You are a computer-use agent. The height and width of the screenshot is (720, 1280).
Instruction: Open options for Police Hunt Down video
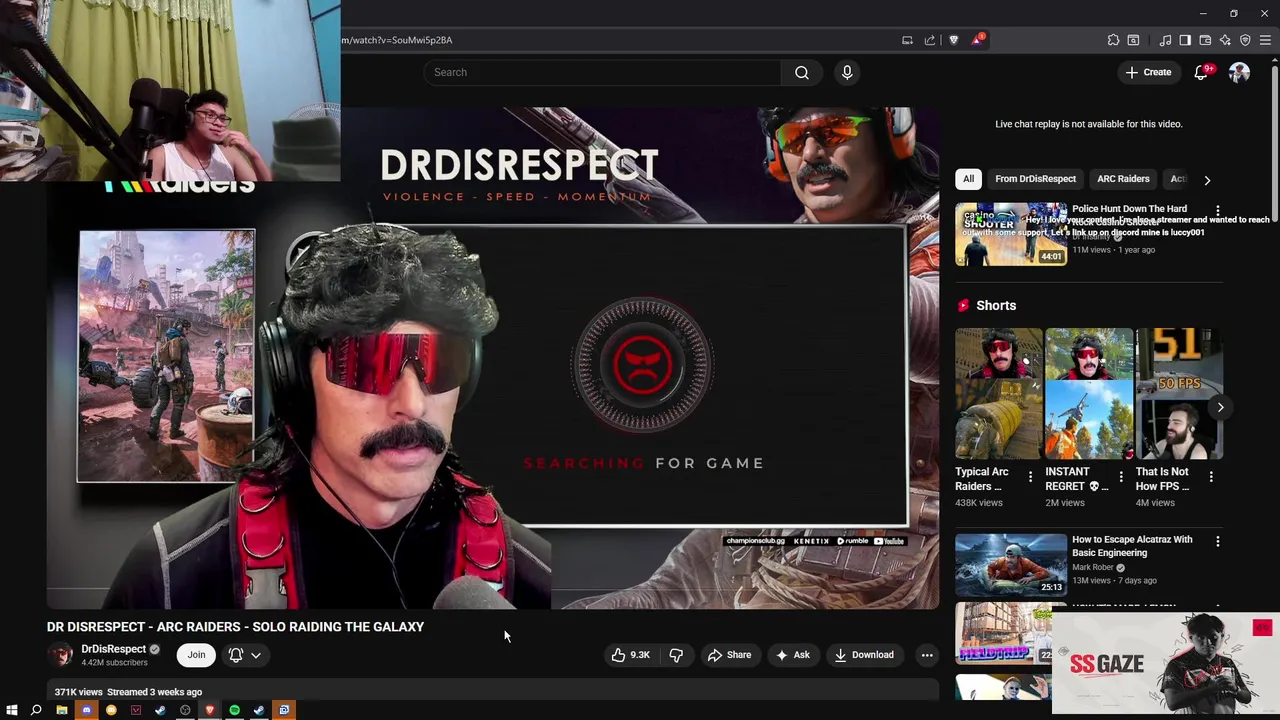1217,210
